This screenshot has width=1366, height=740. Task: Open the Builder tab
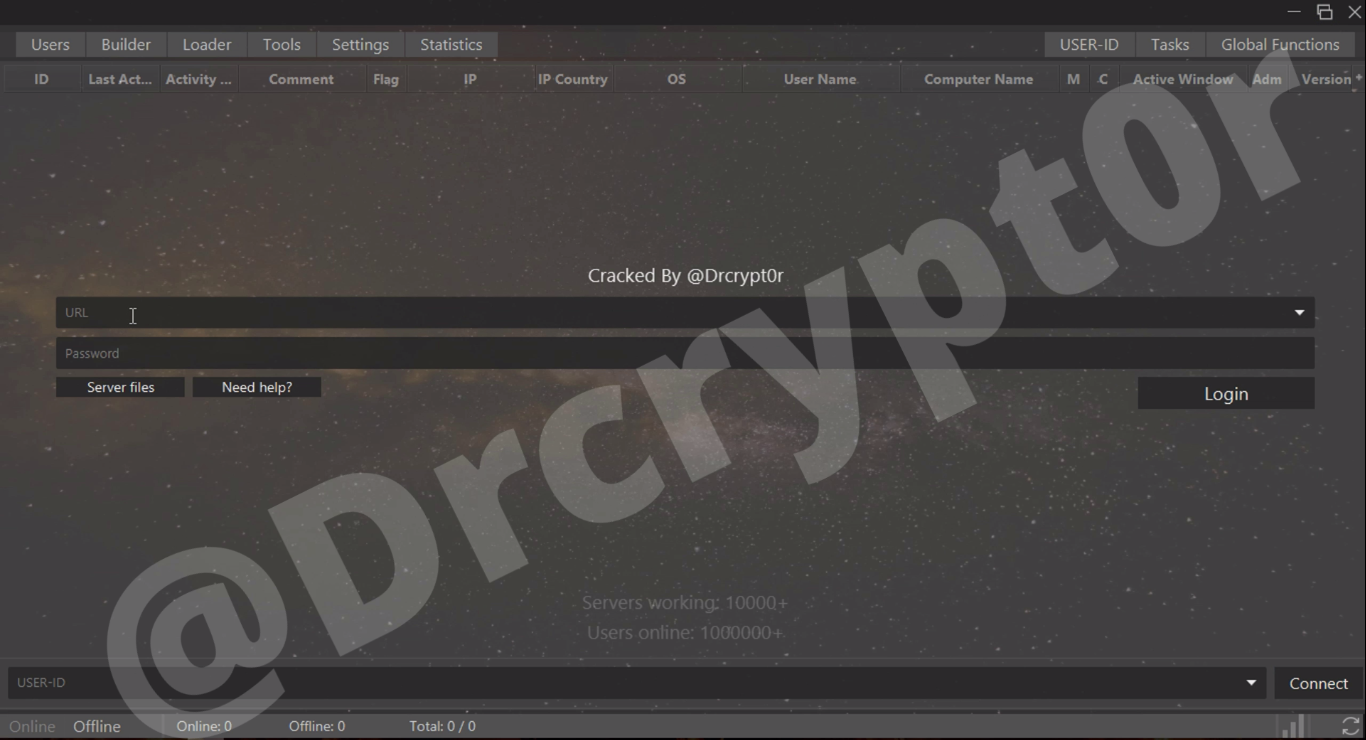tap(126, 45)
